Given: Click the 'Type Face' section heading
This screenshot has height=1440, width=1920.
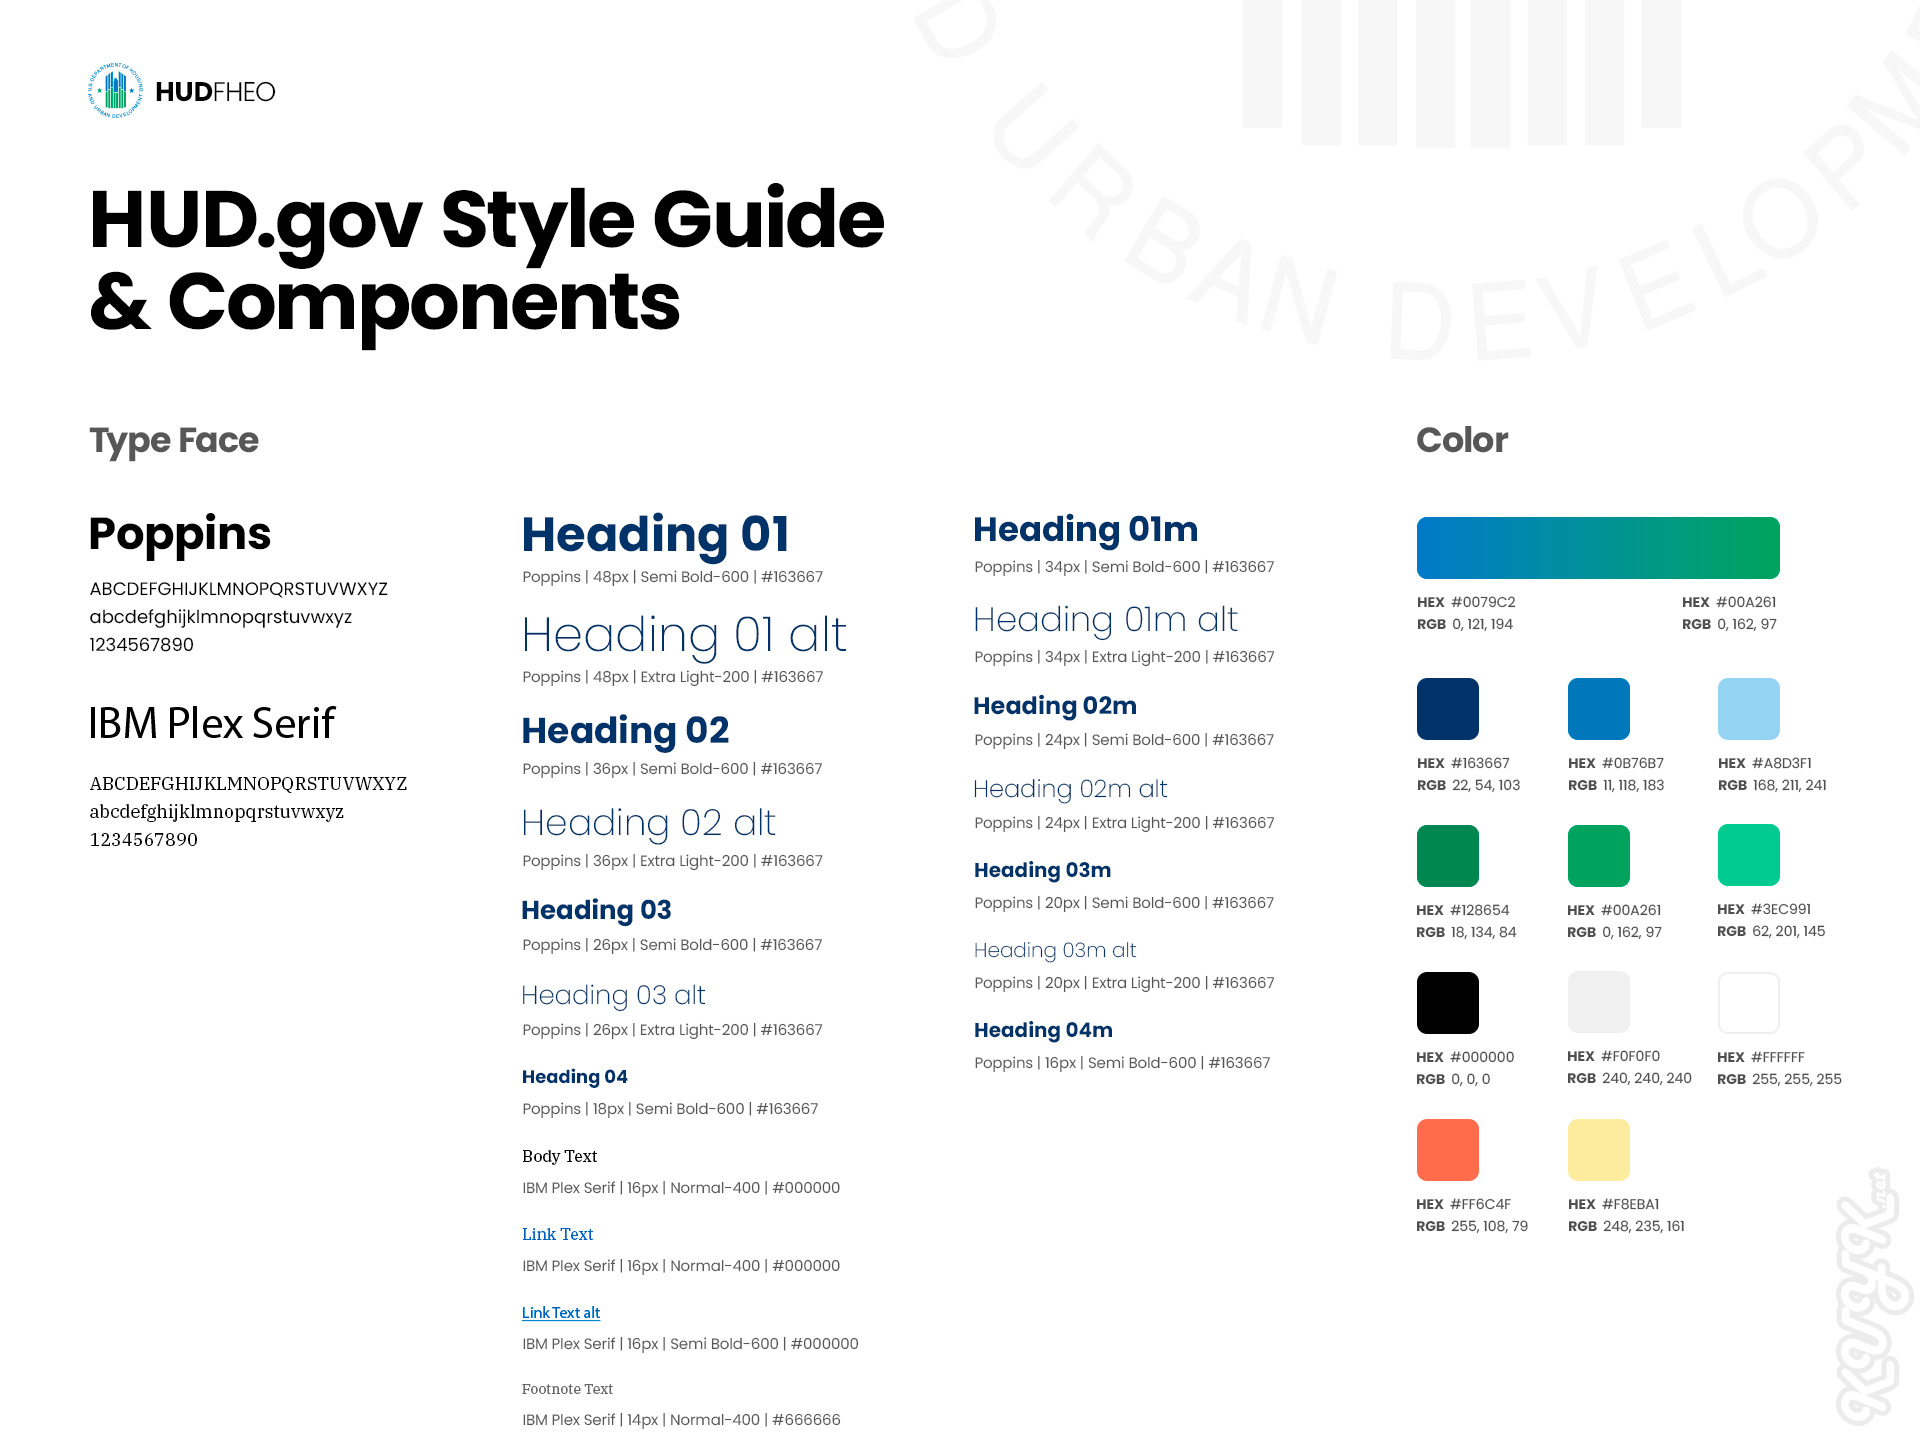Looking at the screenshot, I should tap(174, 440).
